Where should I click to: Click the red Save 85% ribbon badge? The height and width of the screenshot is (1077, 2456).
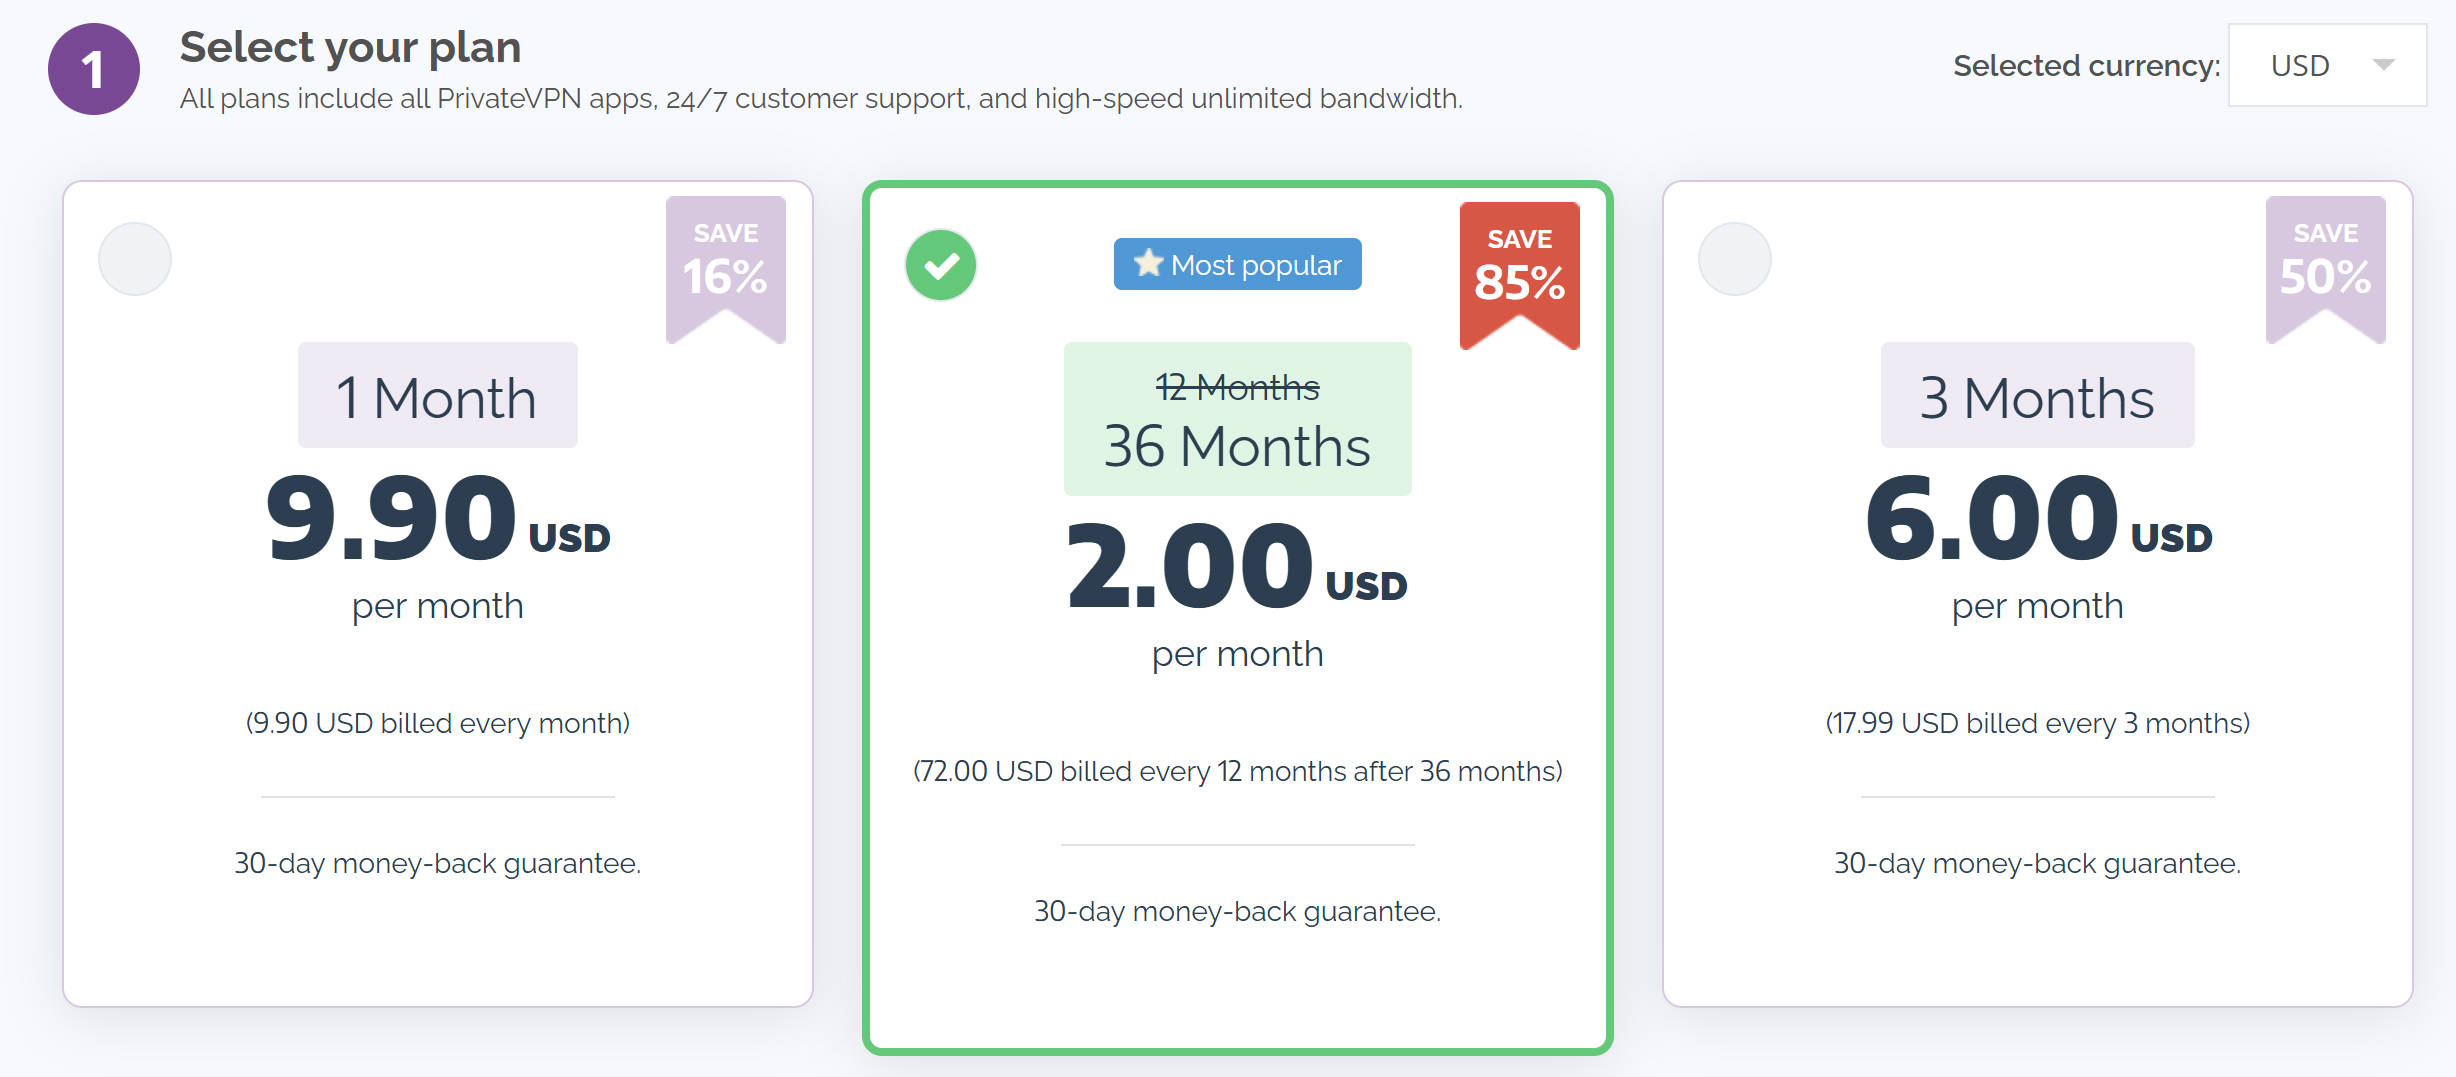(1520, 275)
